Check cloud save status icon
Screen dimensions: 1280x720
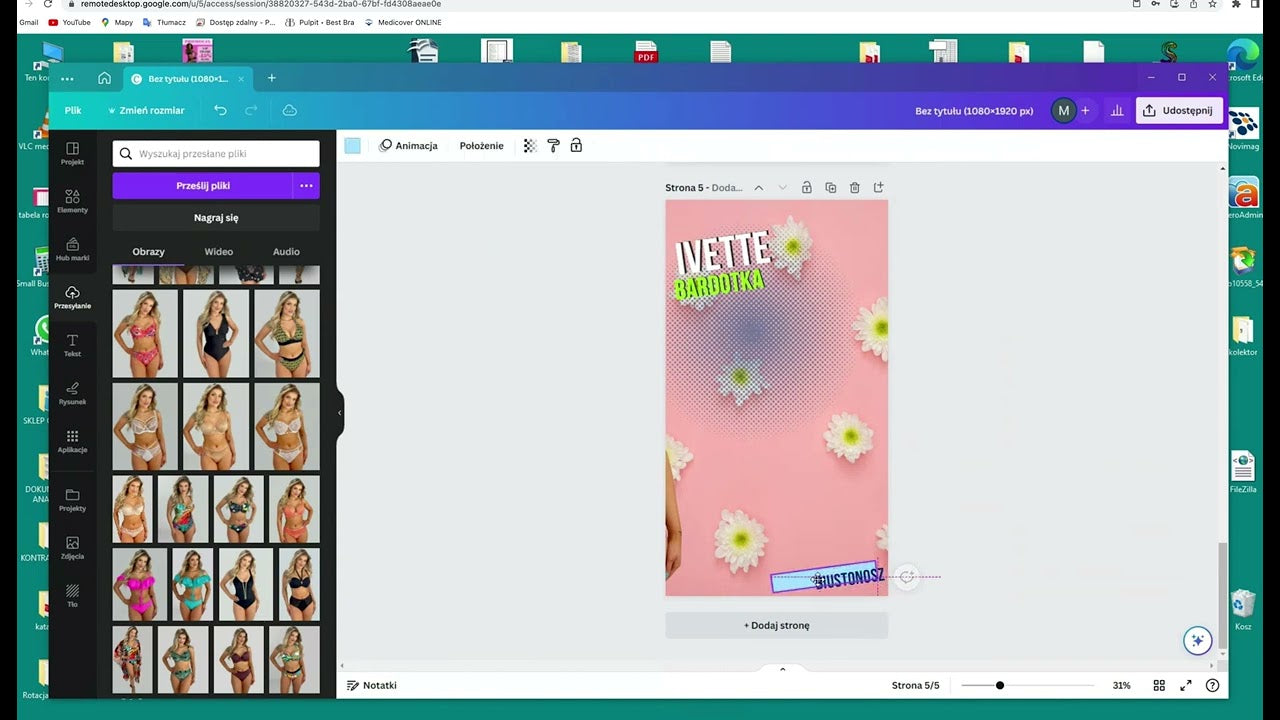pos(289,110)
